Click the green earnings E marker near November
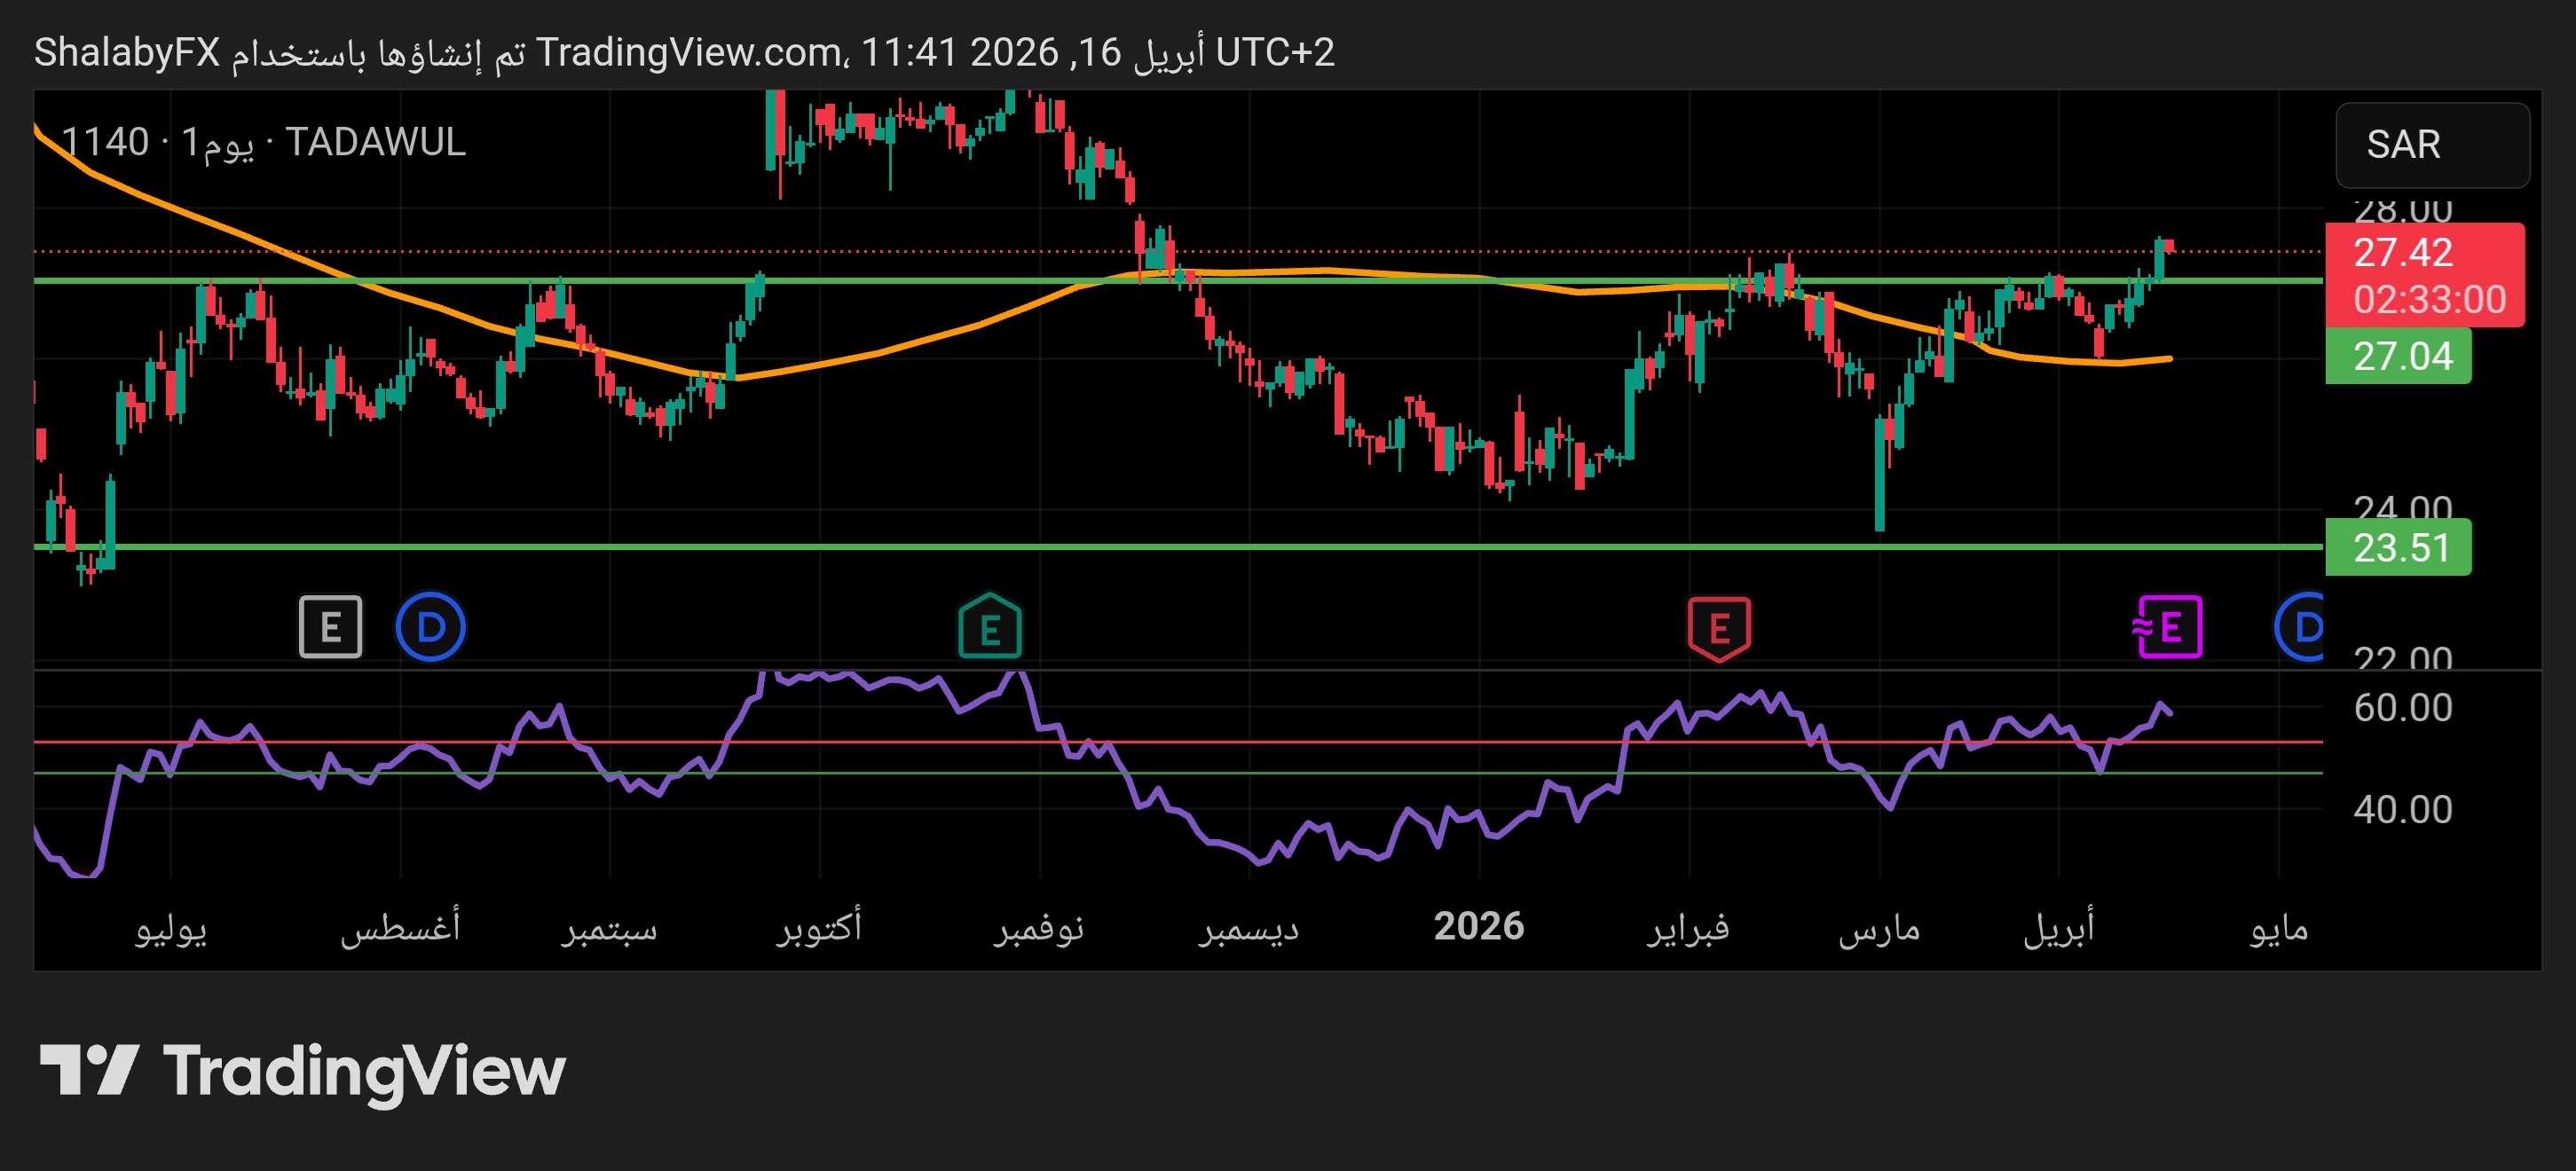Screen dimensions: 2576x1171 989,627
